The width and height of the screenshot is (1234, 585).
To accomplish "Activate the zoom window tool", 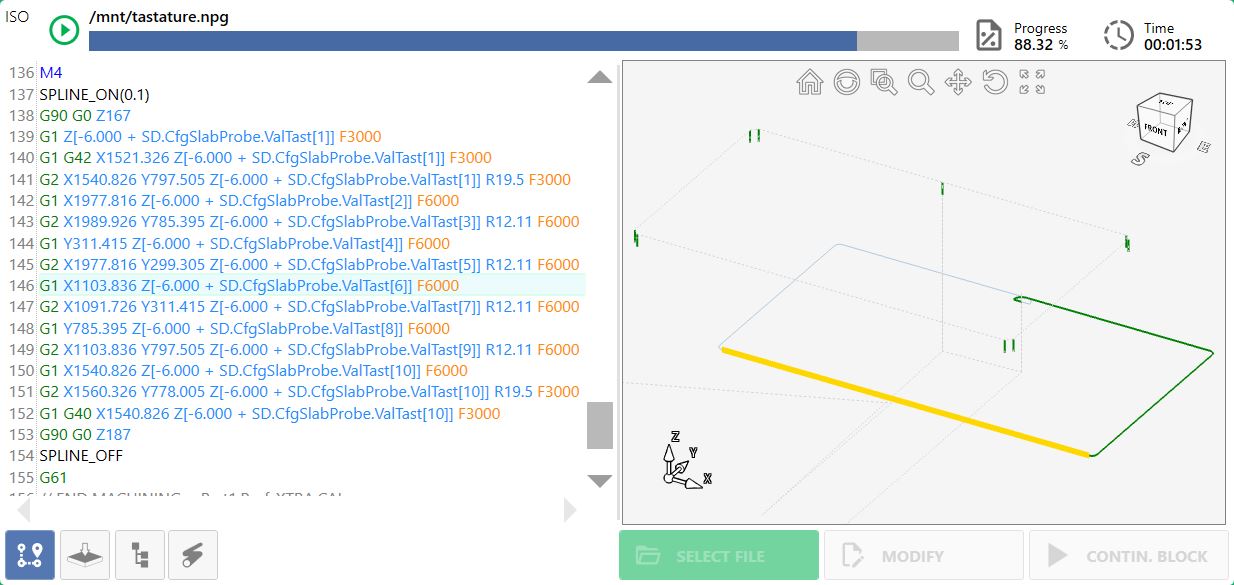I will 884,82.
